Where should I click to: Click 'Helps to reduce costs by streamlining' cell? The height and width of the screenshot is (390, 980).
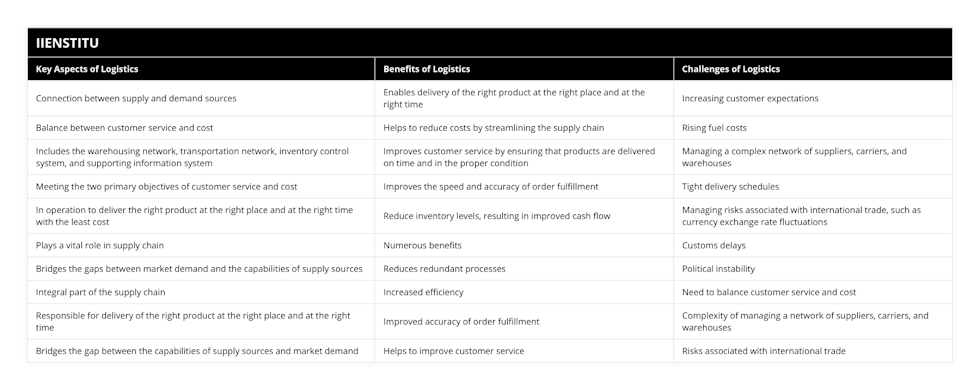524,128
